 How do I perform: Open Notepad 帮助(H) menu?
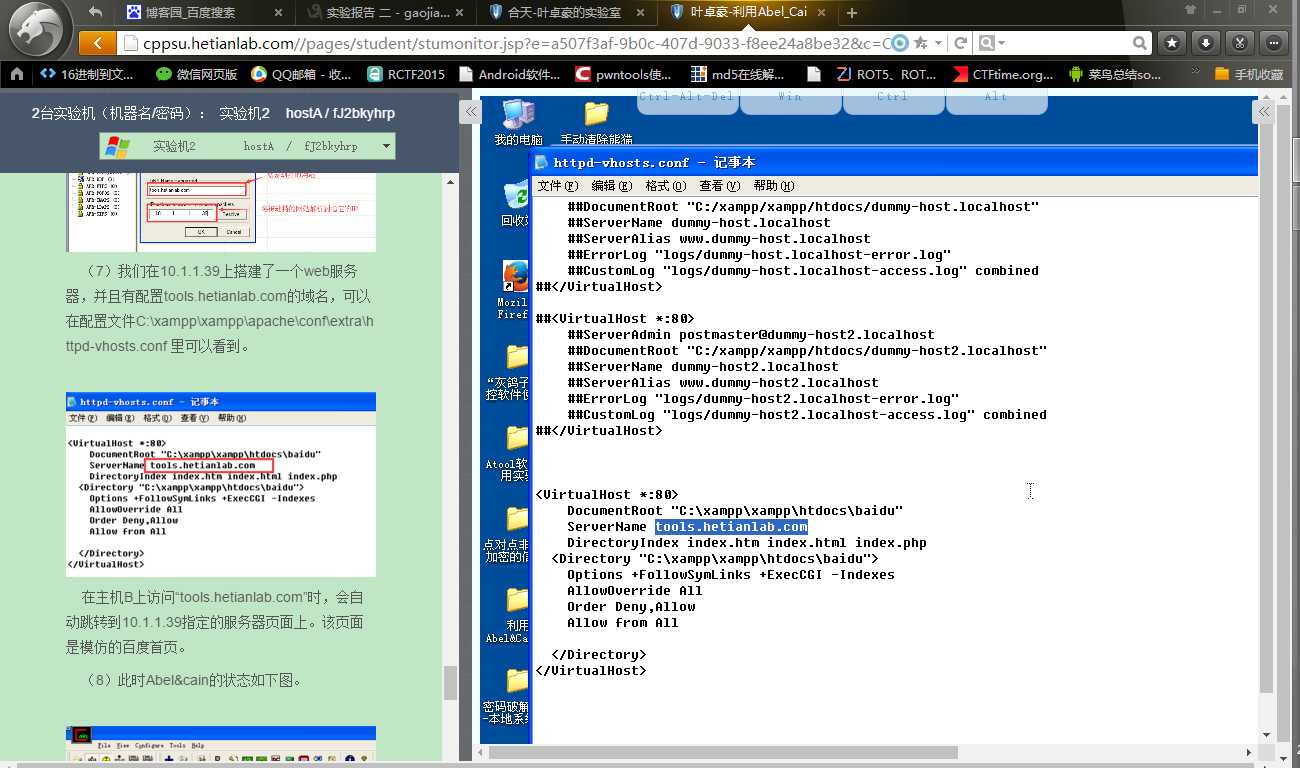coord(774,186)
